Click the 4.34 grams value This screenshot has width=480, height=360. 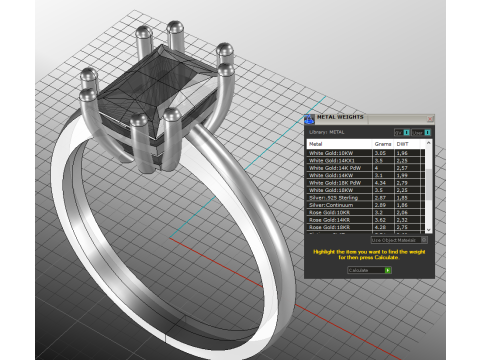[380, 183]
